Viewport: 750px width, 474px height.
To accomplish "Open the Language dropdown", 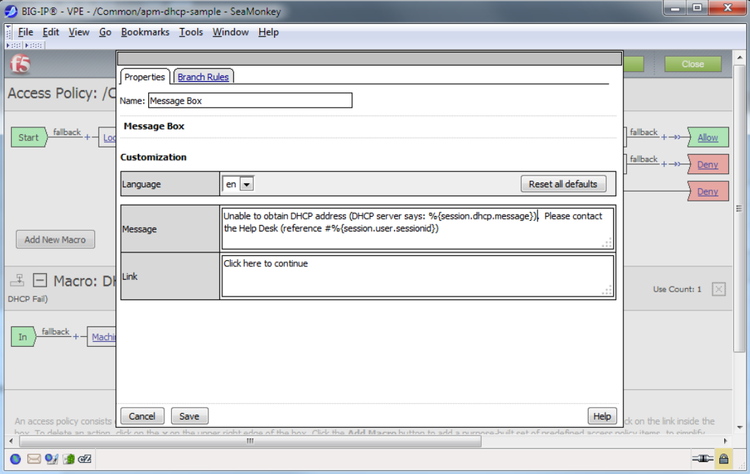I will pyautogui.click(x=247, y=184).
